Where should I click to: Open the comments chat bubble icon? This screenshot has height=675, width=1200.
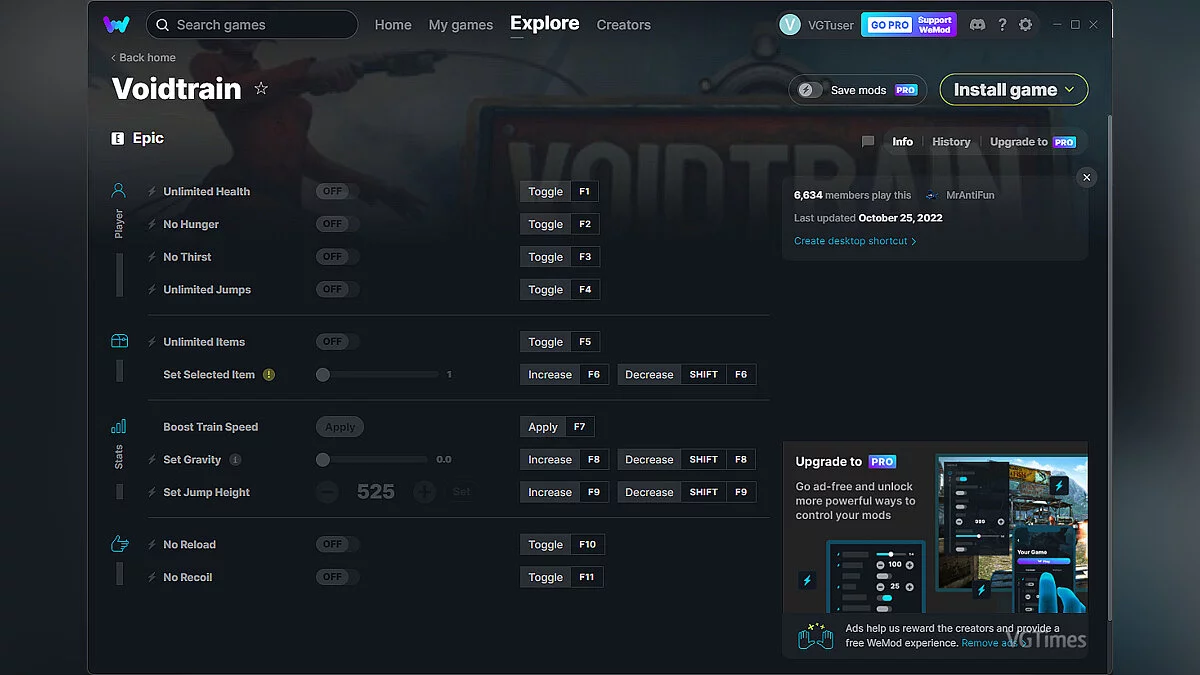868,142
